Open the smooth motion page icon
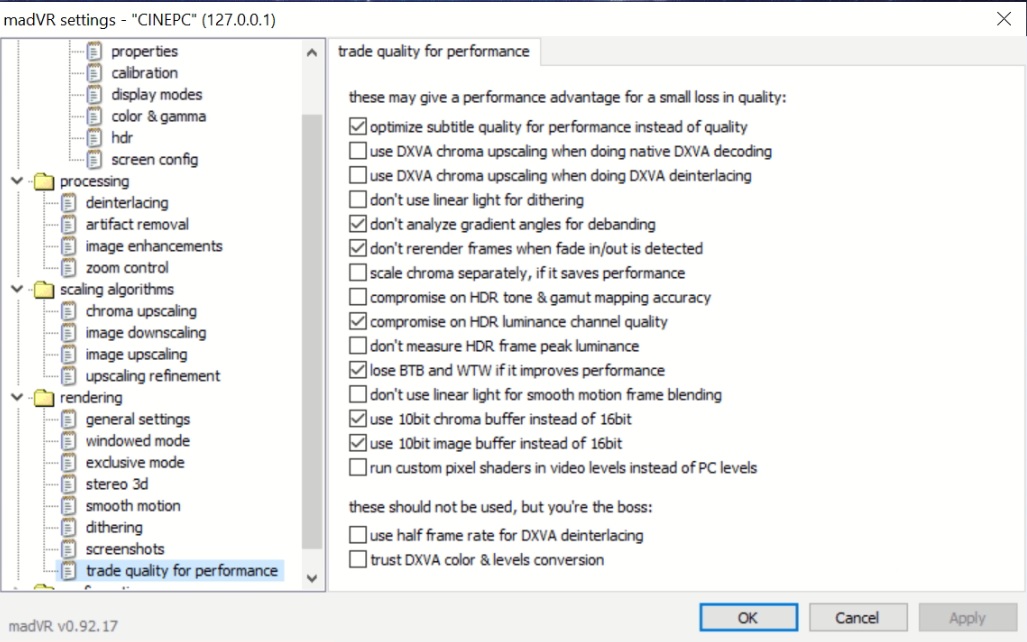The image size is (1027, 642). [69, 506]
